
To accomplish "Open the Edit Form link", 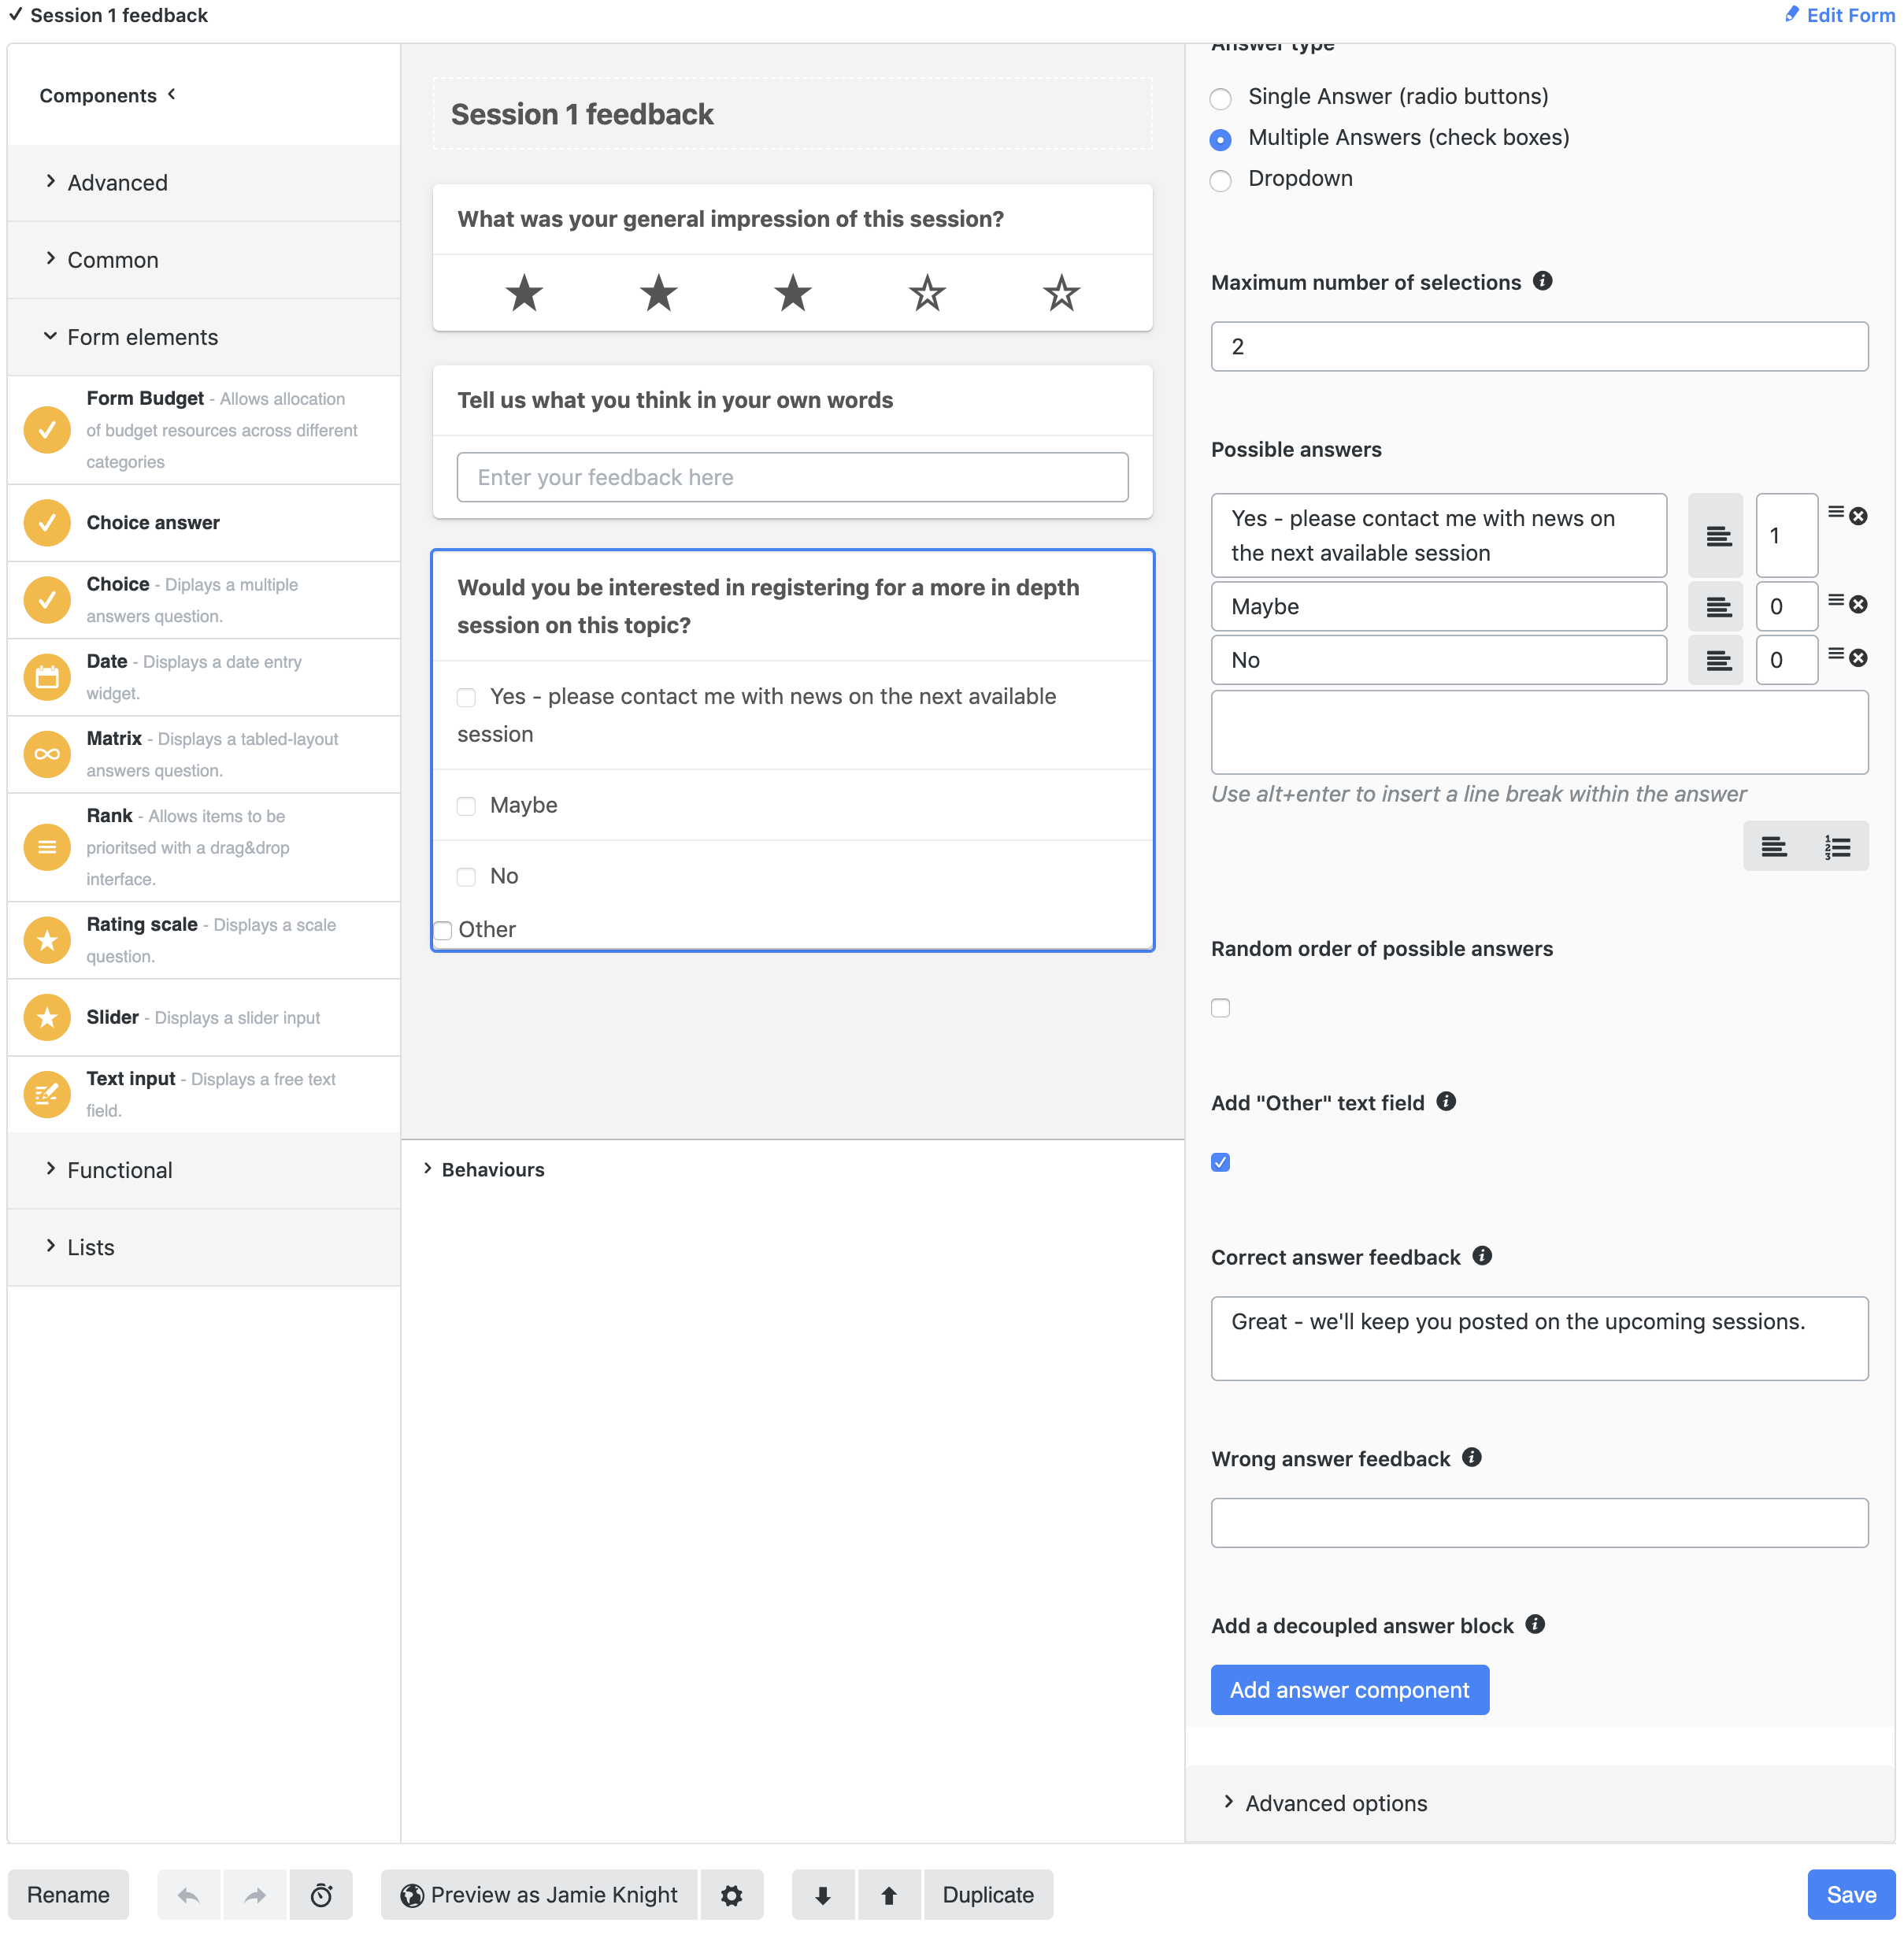I will click(x=1839, y=15).
